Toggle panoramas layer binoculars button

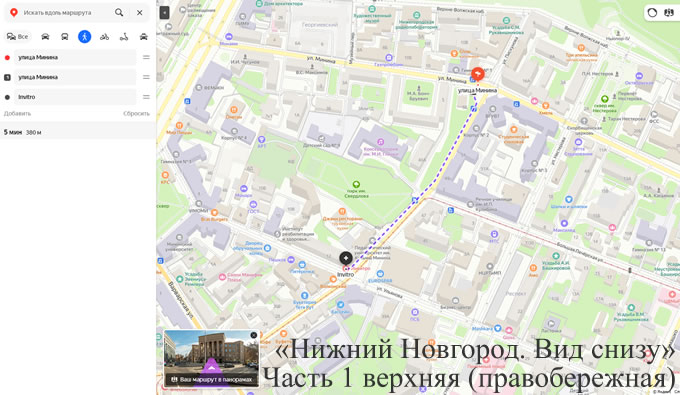click(668, 13)
